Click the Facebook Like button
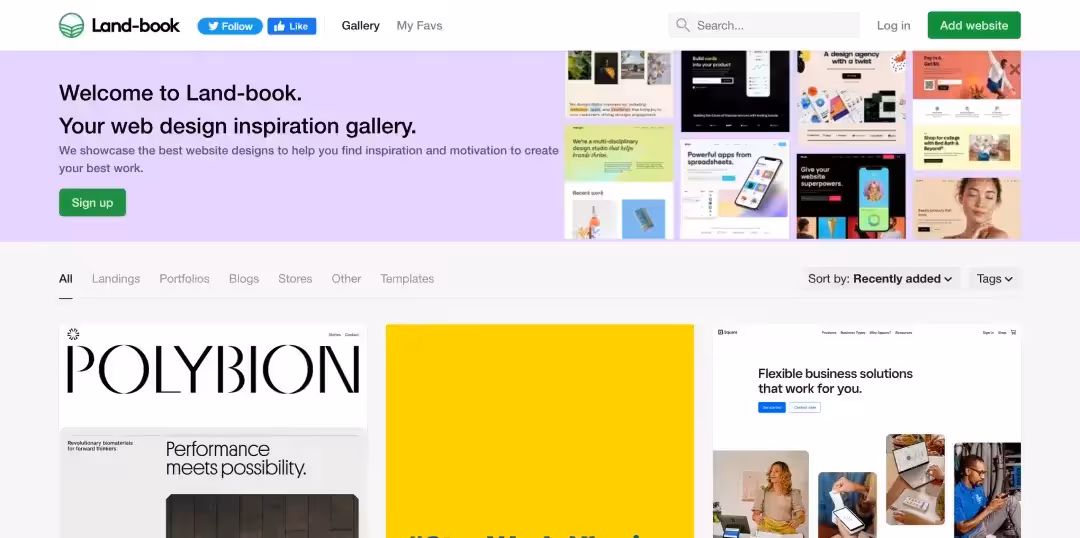 pyautogui.click(x=291, y=26)
